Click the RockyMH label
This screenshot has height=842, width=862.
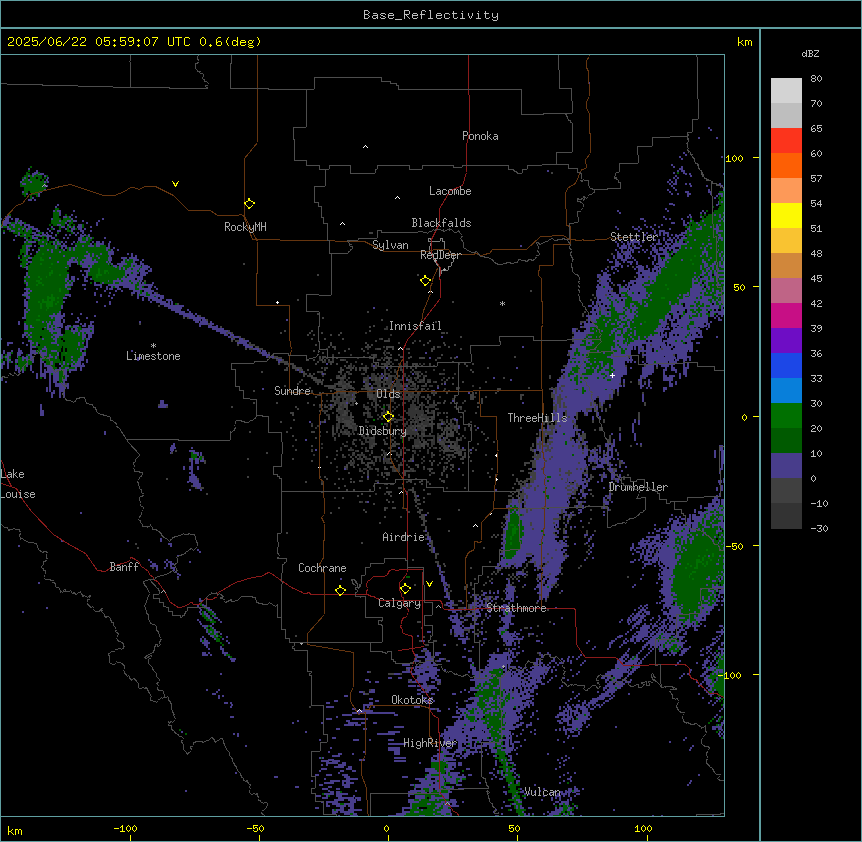click(x=245, y=227)
